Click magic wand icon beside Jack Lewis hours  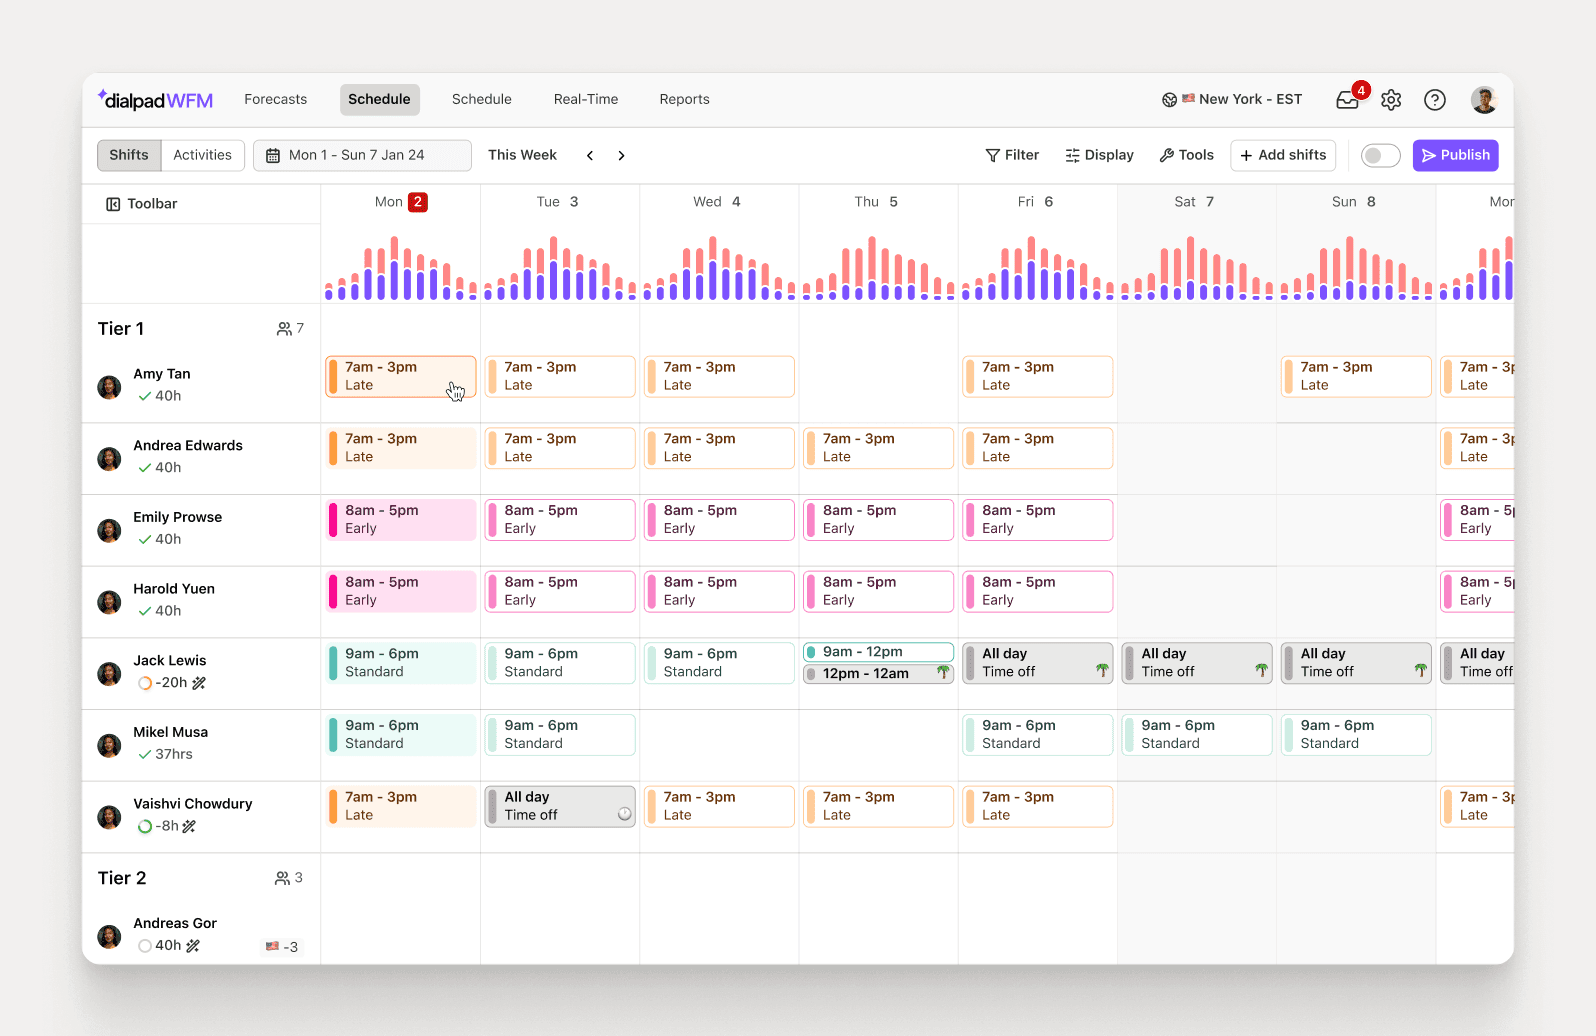click(x=199, y=683)
